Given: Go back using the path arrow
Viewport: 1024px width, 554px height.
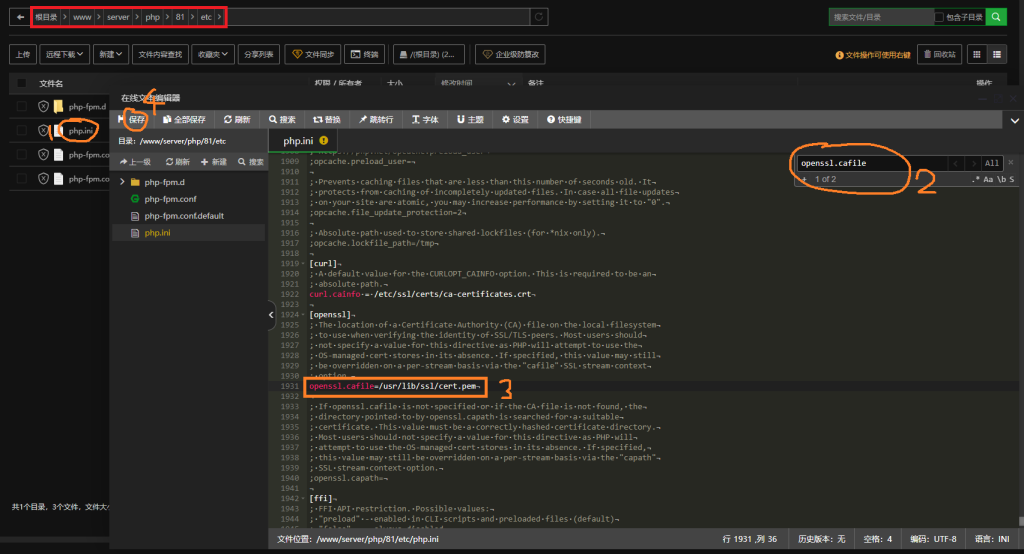Looking at the screenshot, I should (x=20, y=17).
